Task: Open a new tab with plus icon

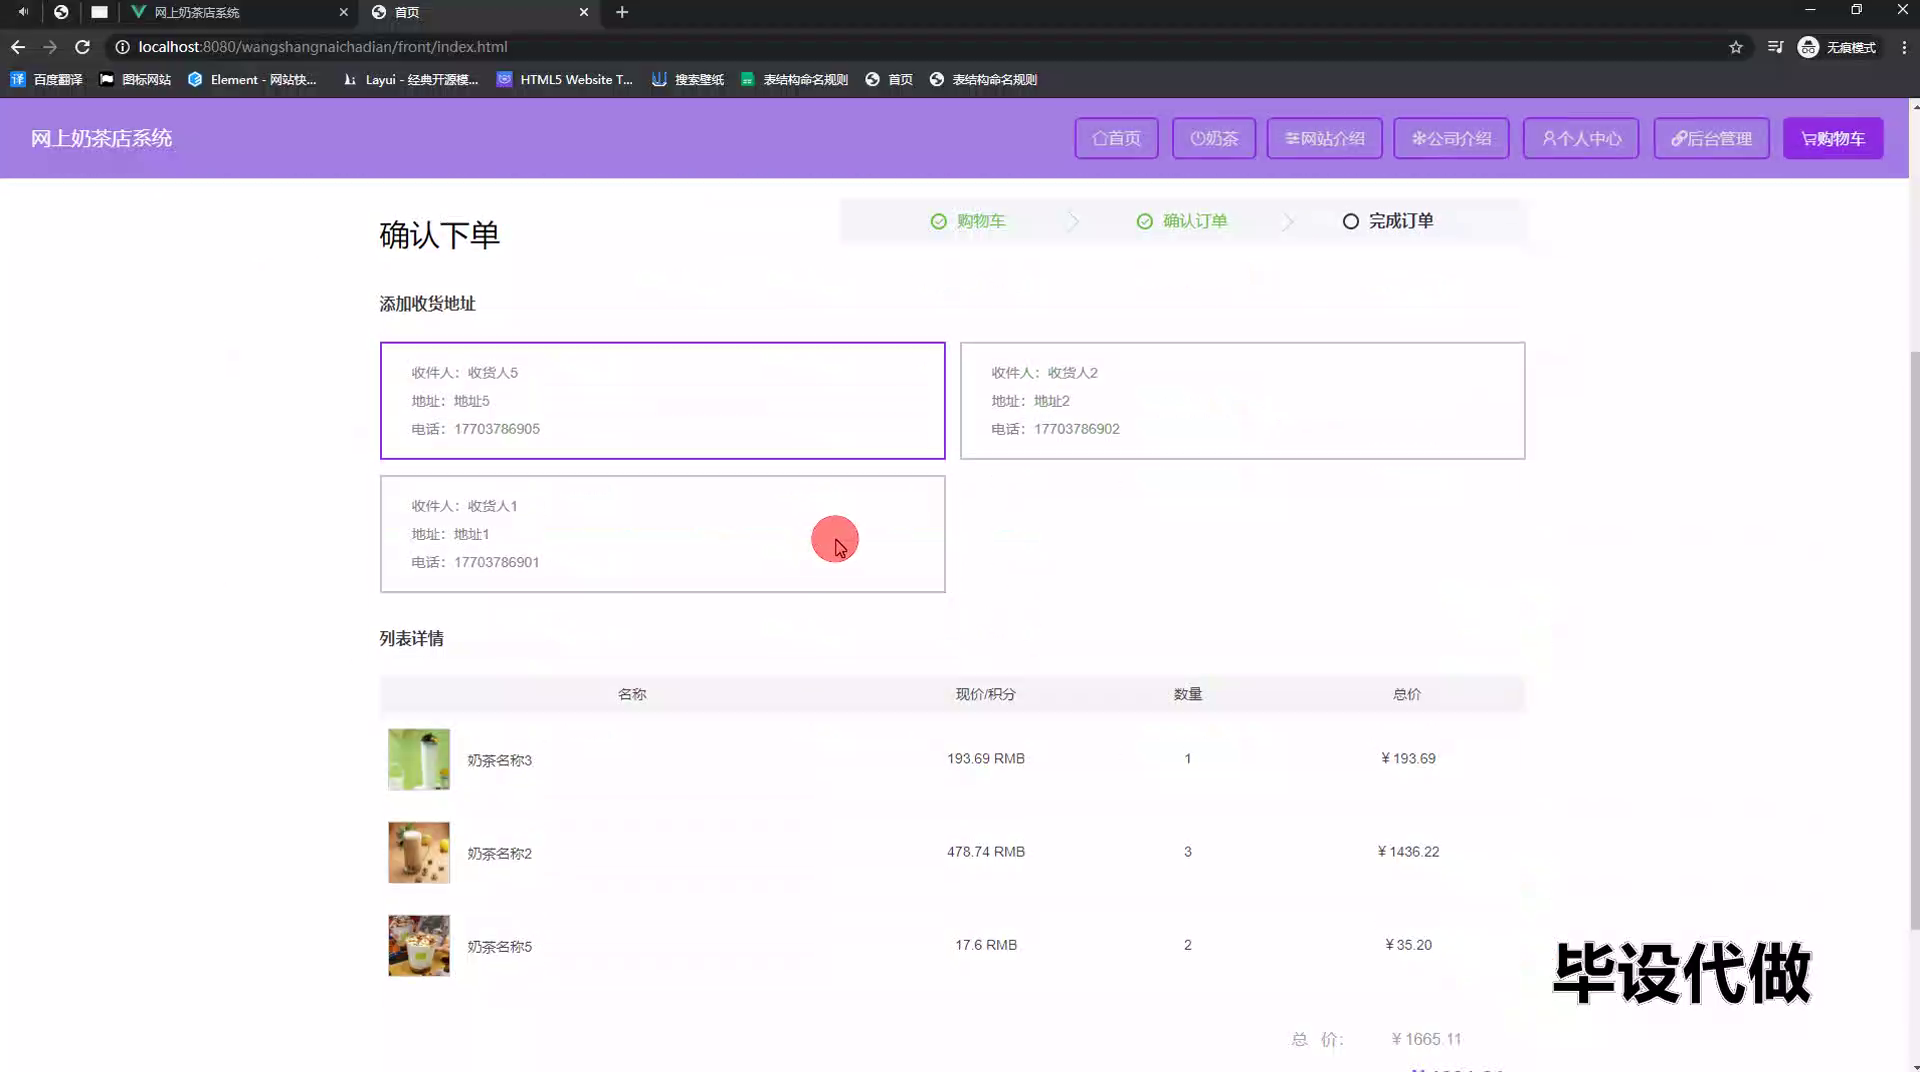Action: click(x=622, y=12)
